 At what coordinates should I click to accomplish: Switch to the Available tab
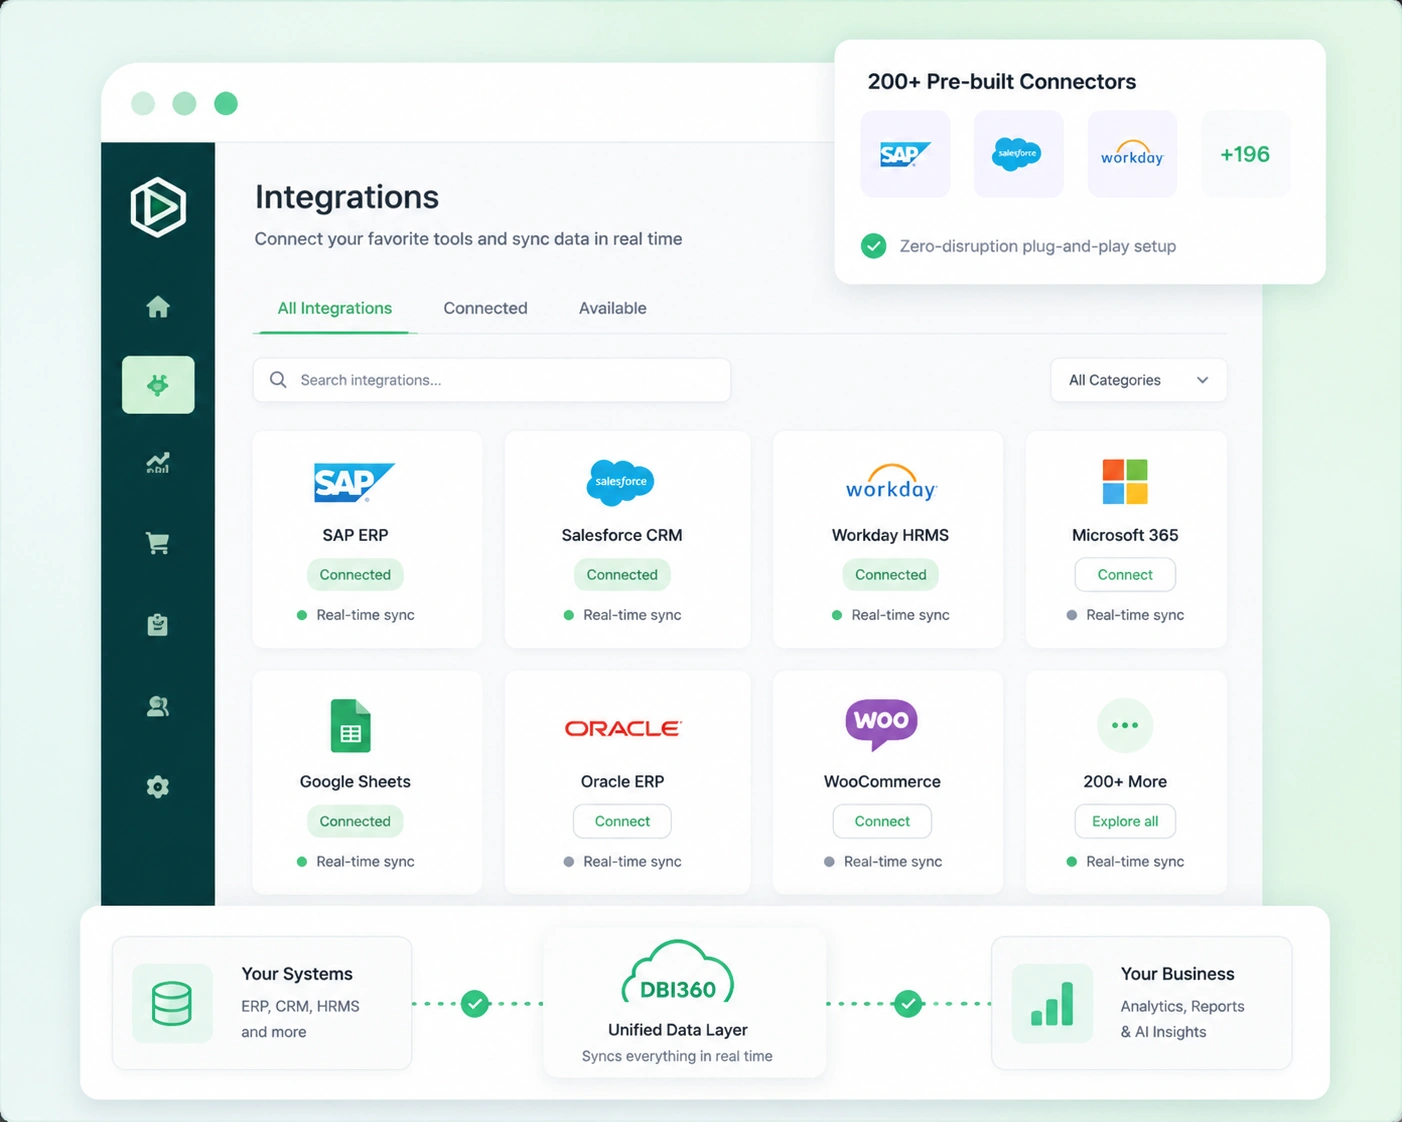tap(613, 308)
